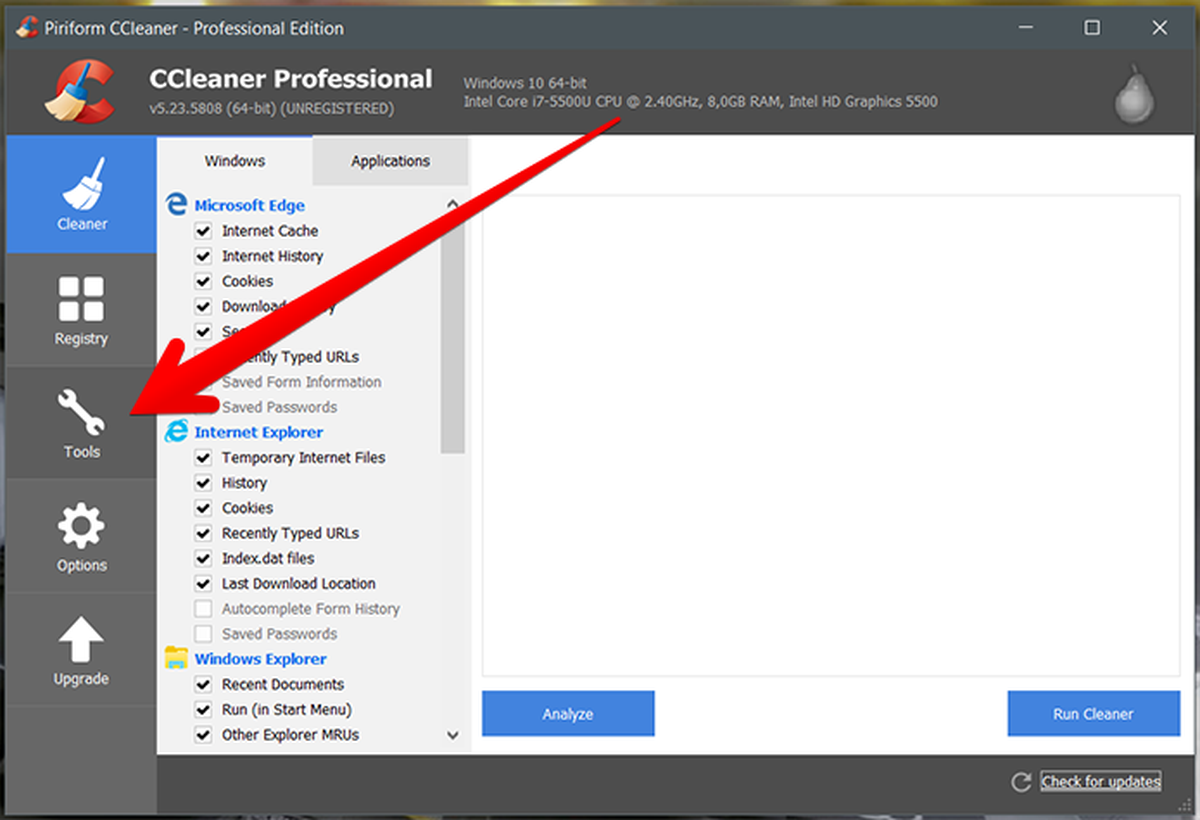The image size is (1200, 820).
Task: Uncheck Recent Documents under Windows Explorer
Action: [204, 685]
